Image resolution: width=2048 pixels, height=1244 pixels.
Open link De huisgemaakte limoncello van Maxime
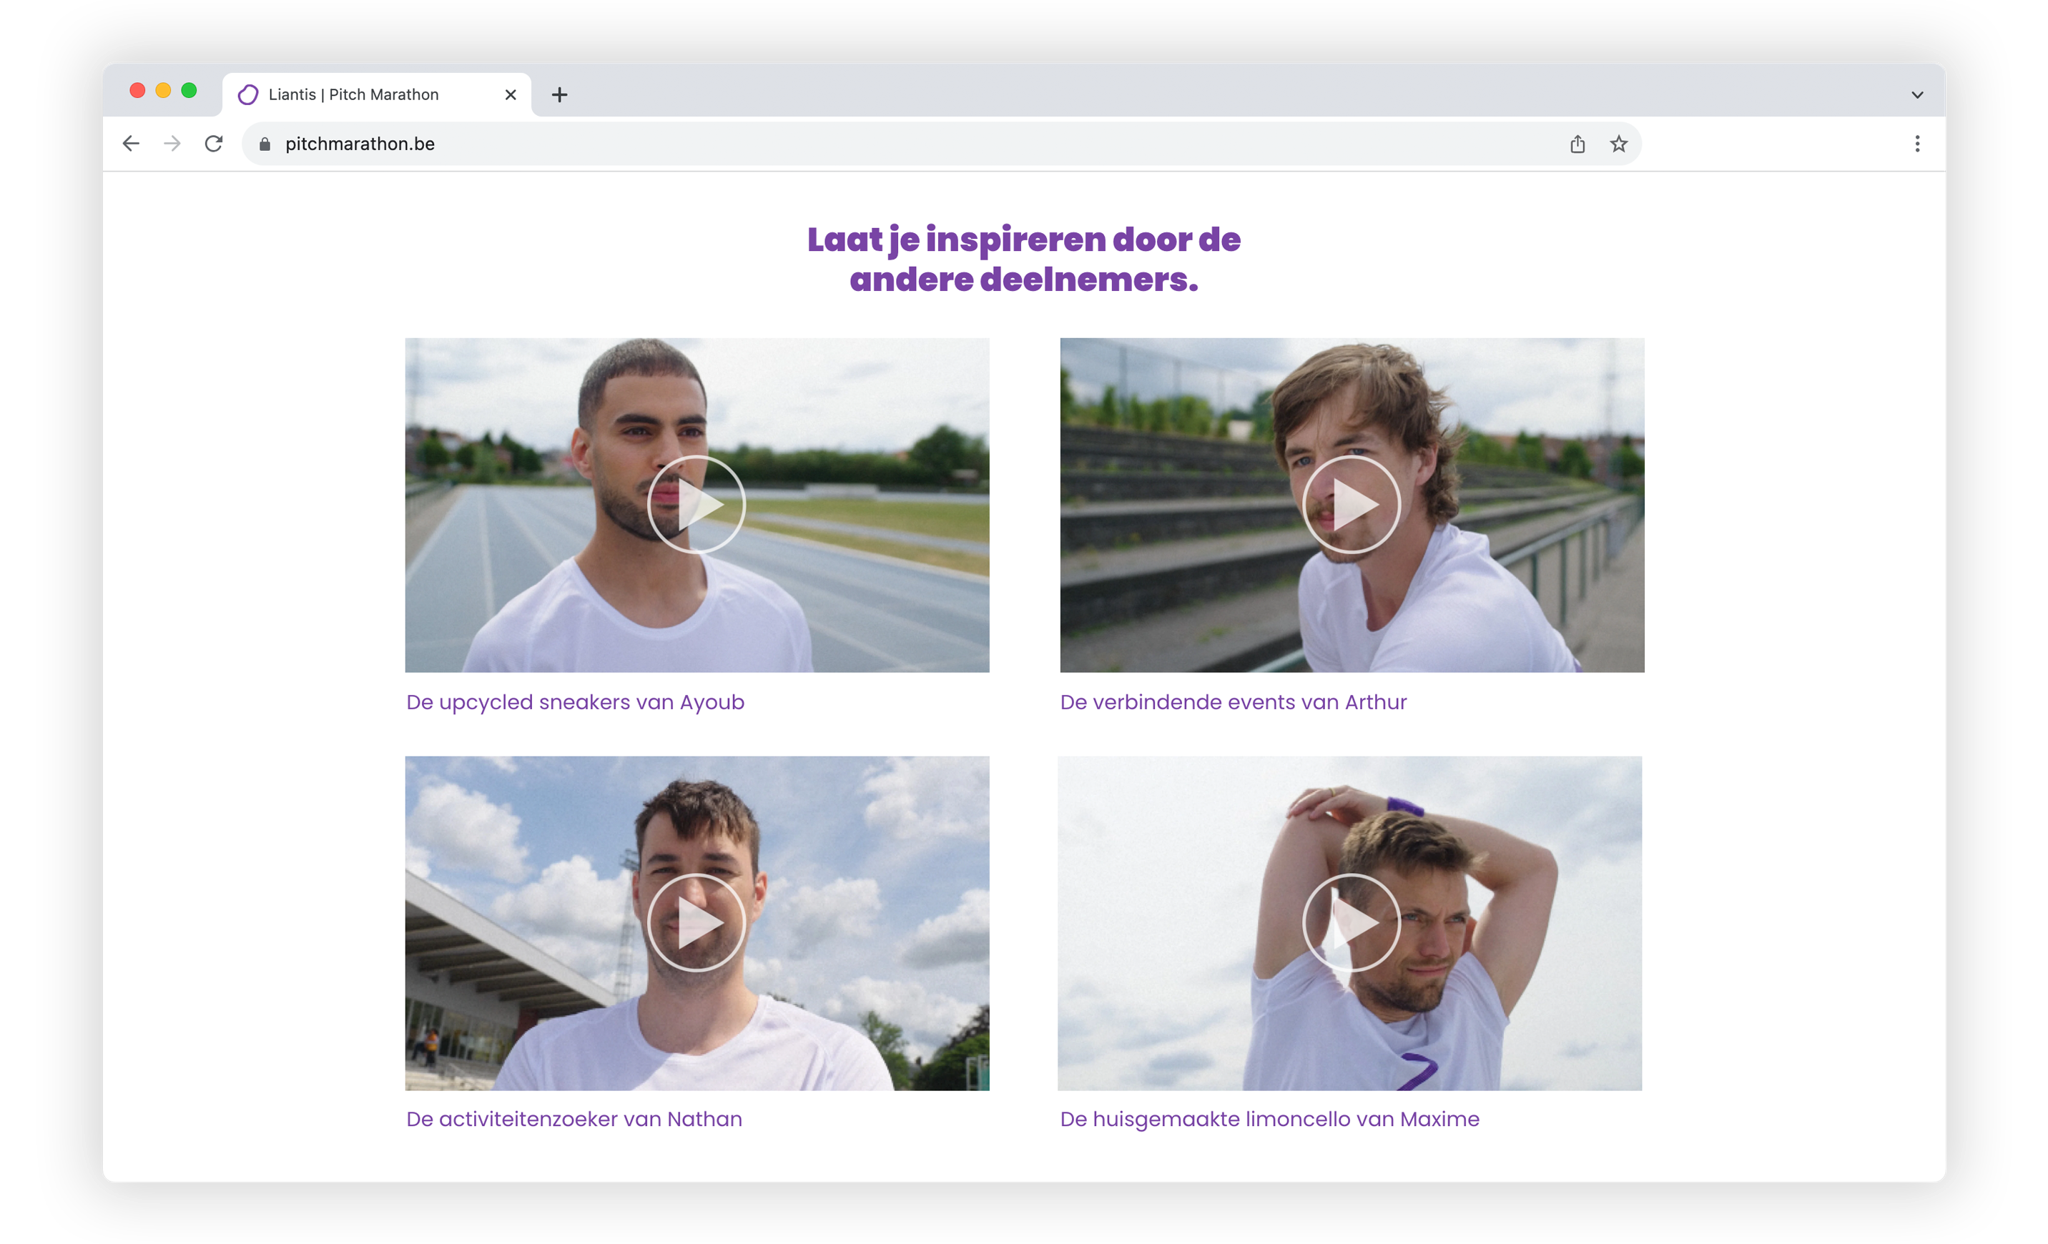(1269, 1119)
